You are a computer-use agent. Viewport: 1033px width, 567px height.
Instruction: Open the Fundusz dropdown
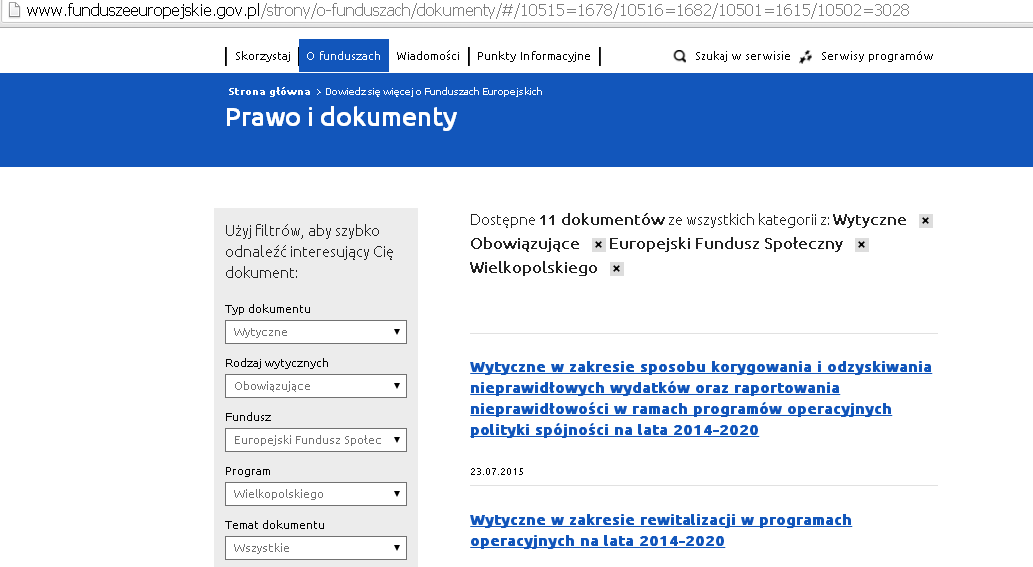(316, 440)
